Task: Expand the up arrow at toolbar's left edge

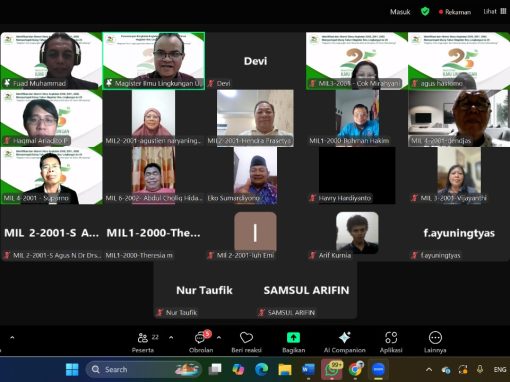Action: click(12, 338)
